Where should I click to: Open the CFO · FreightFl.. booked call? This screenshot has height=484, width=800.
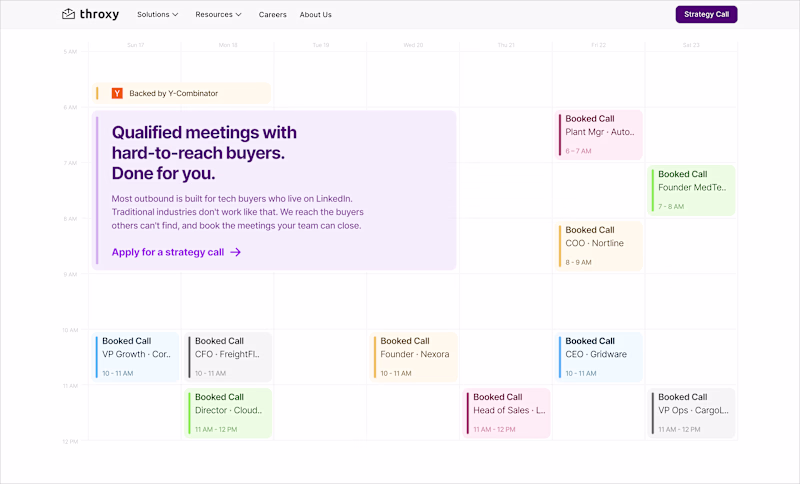point(228,357)
